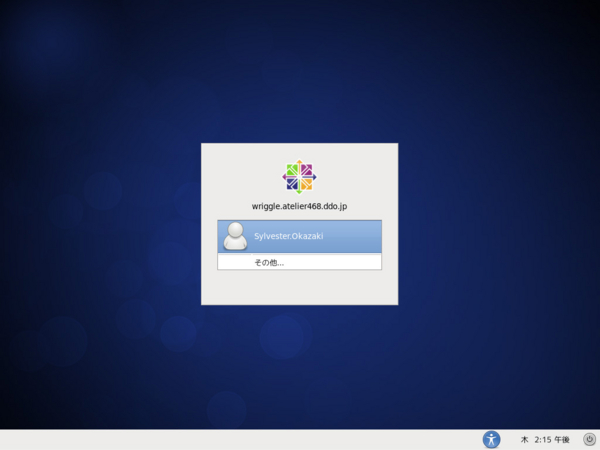The width and height of the screenshot is (600, 450).
Task: Click hostname wriggle.atelier468.ddo.jp text
Action: point(299,206)
